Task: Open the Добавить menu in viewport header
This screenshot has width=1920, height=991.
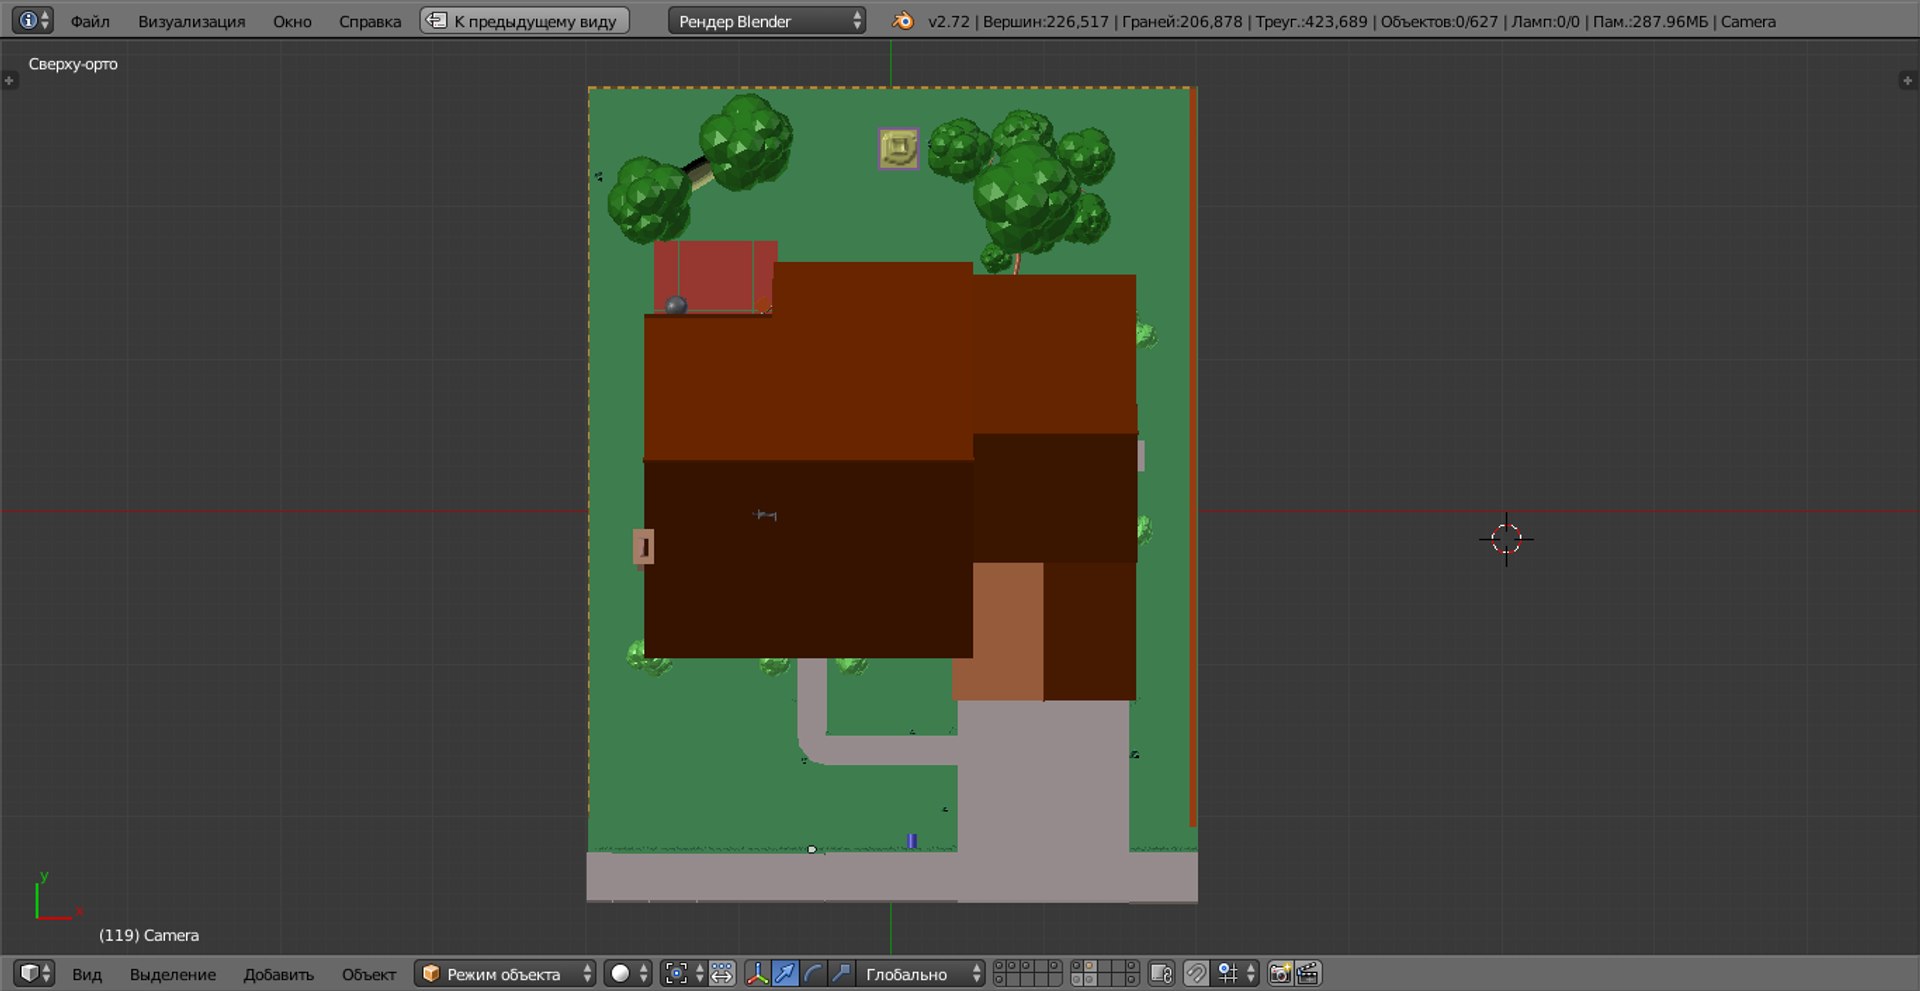Action: [278, 974]
